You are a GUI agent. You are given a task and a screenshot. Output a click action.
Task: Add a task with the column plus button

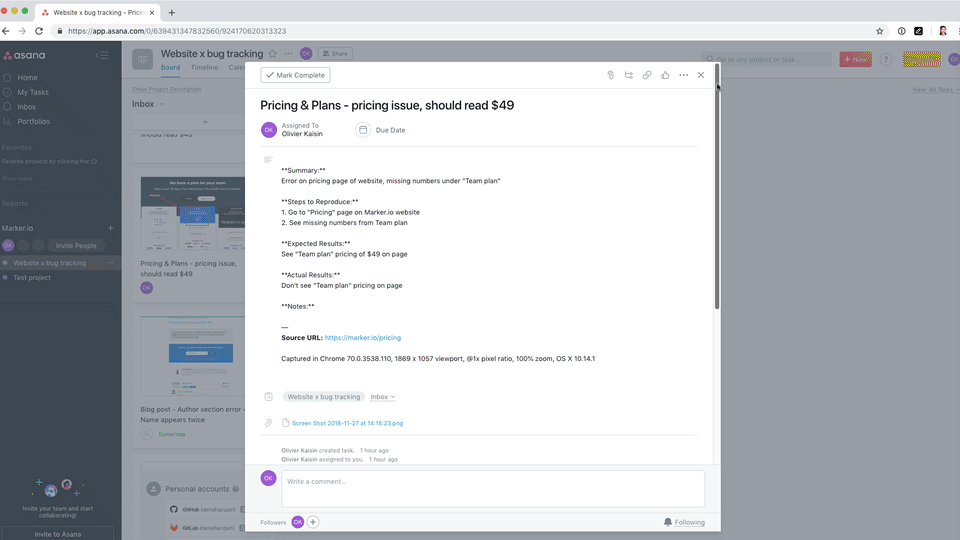[x=205, y=122]
